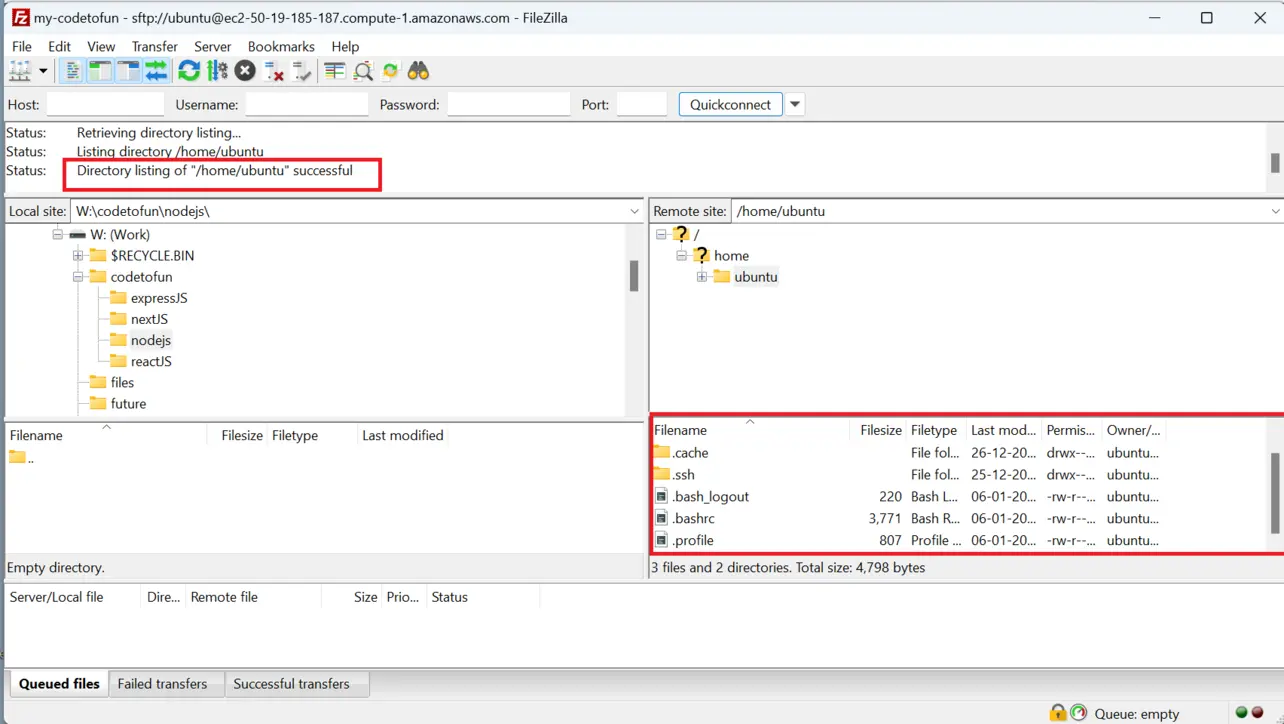Select the files folder in local tree
Viewport: 1284px width, 724px height.
click(122, 382)
